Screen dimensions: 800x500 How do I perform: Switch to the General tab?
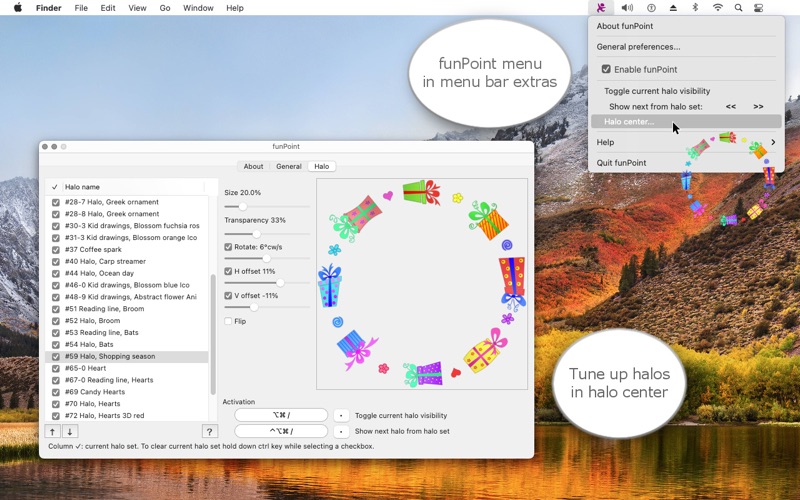pos(289,166)
